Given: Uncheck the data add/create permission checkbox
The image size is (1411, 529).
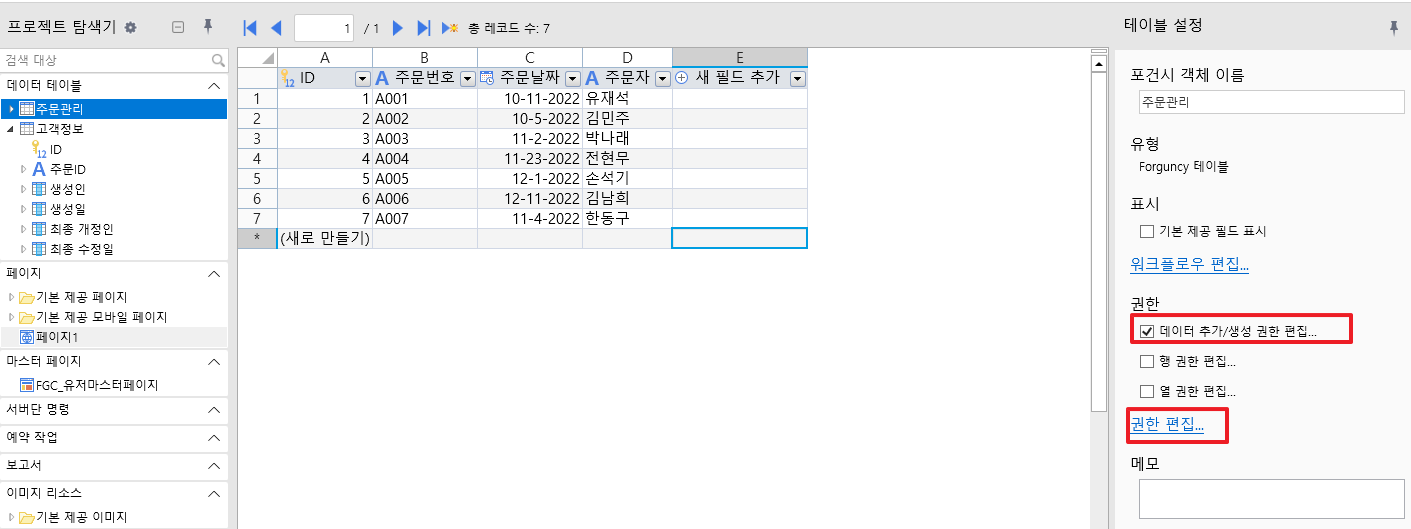Looking at the screenshot, I should [1147, 331].
